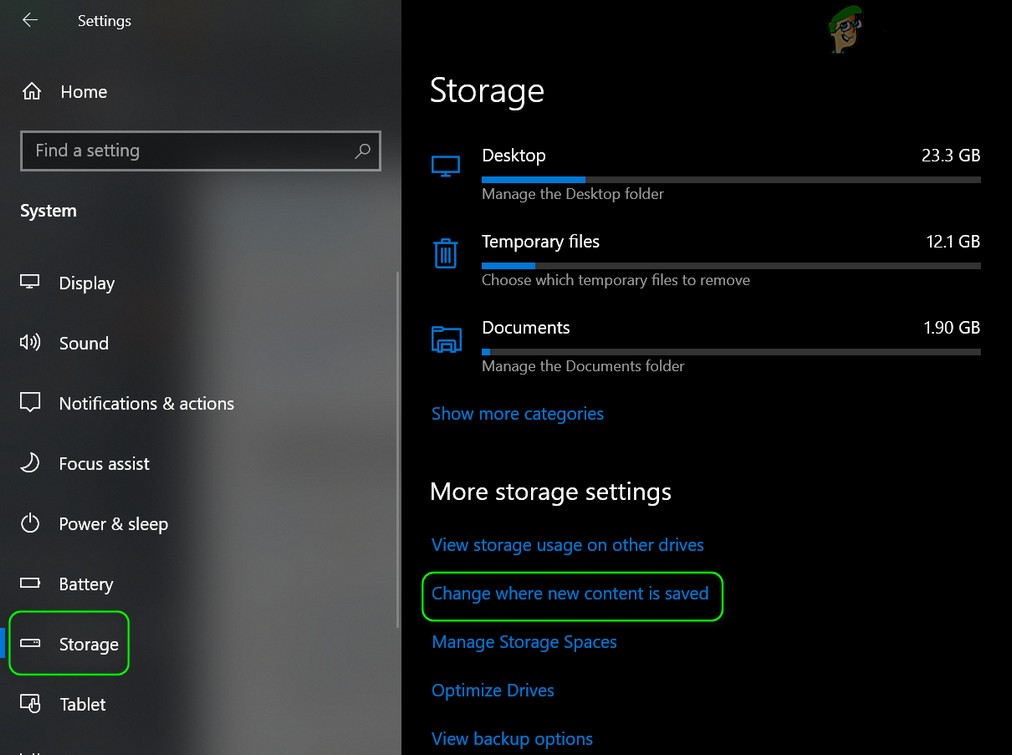Click the search magnifier icon

click(x=362, y=151)
